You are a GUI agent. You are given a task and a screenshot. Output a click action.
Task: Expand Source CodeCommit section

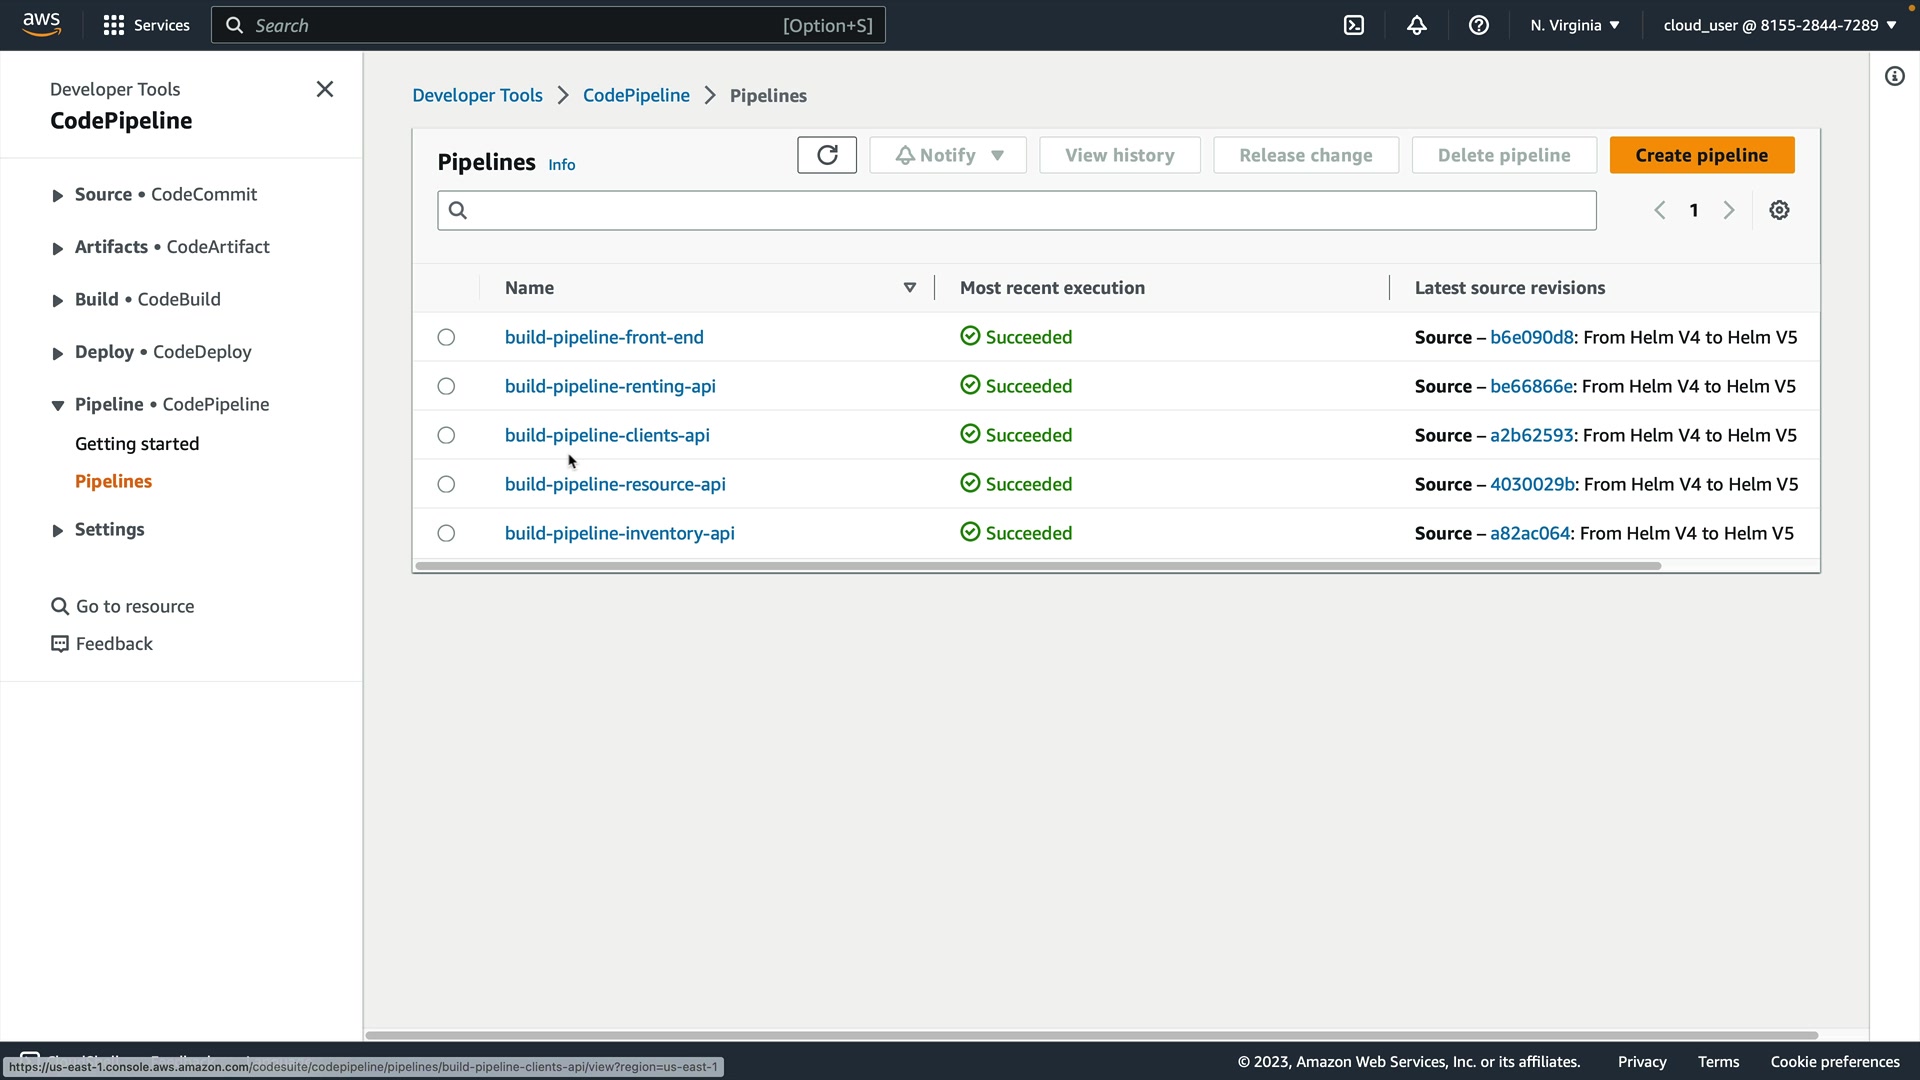pyautogui.click(x=58, y=195)
